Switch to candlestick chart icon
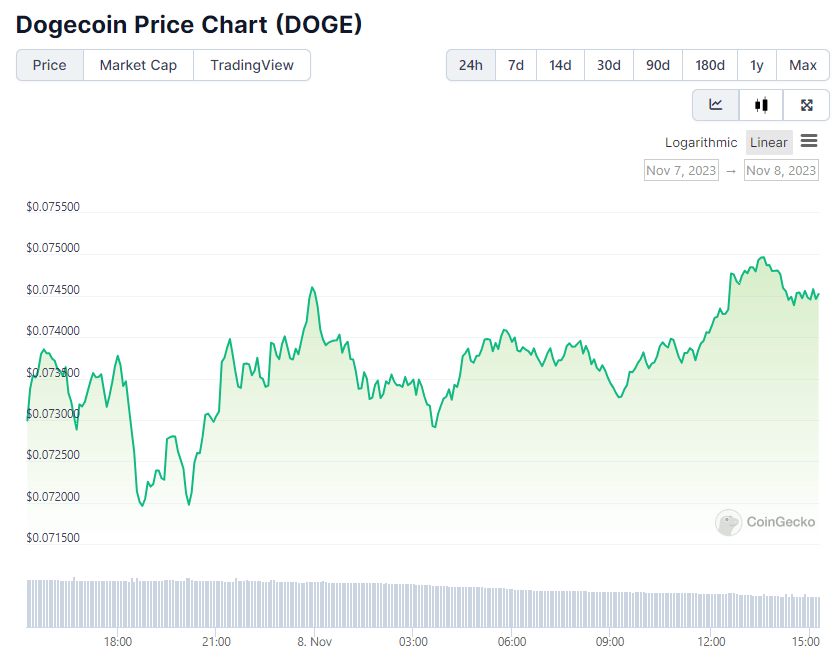The height and width of the screenshot is (659, 836). click(761, 105)
